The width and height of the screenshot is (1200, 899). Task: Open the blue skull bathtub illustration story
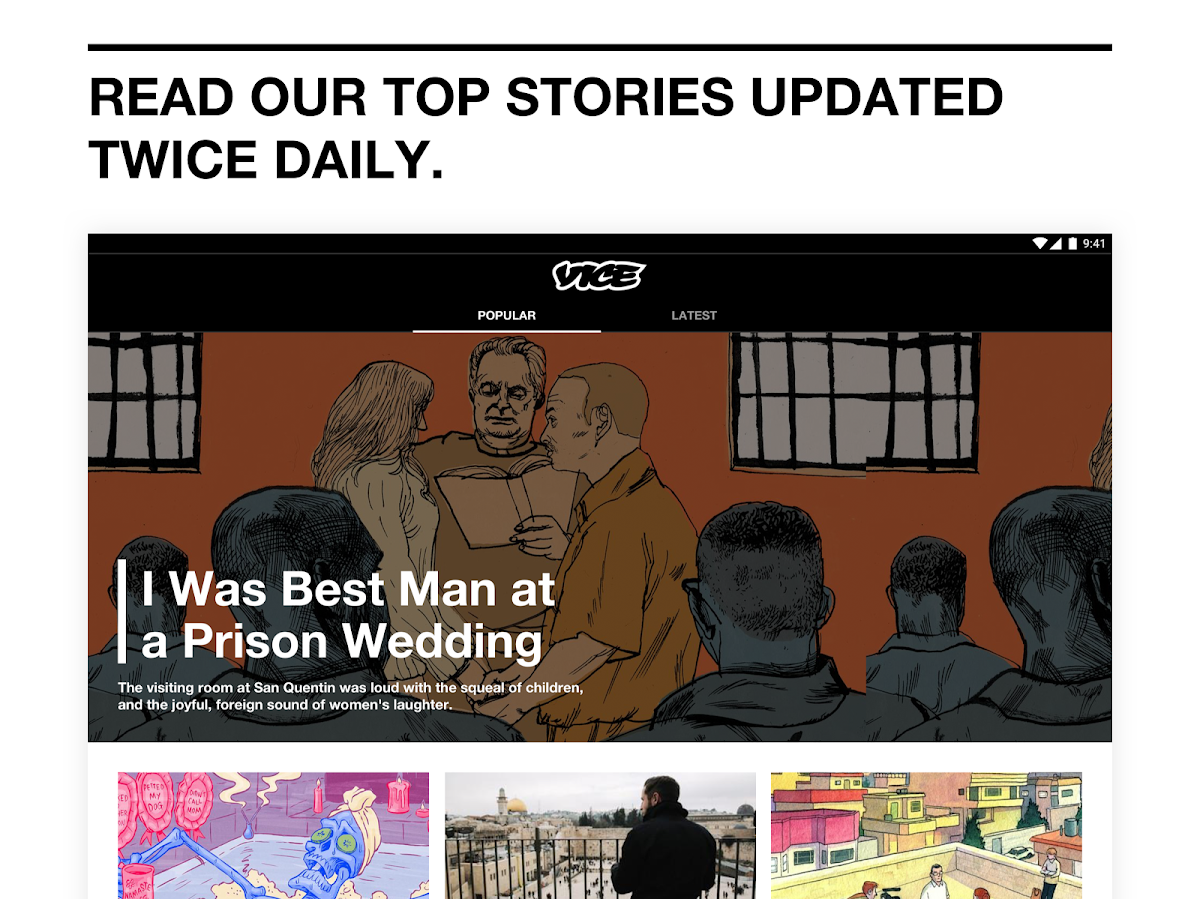click(x=273, y=835)
